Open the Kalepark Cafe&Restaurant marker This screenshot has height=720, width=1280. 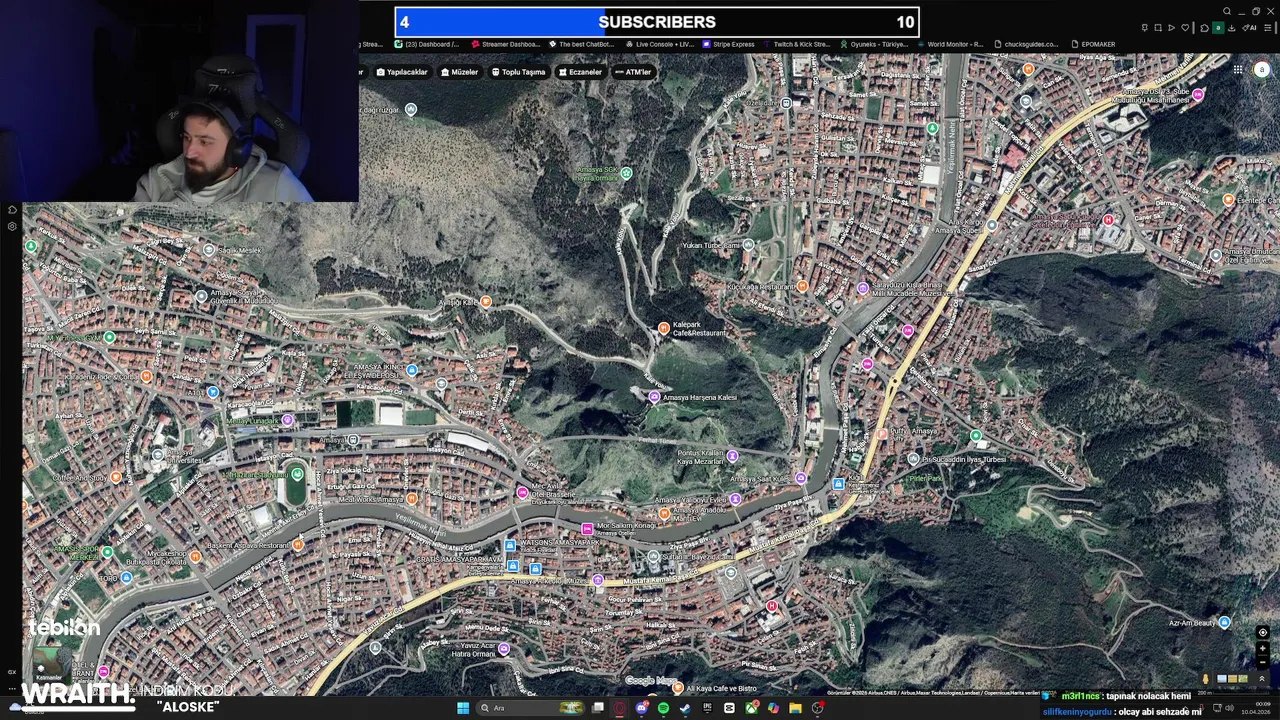coord(663,328)
